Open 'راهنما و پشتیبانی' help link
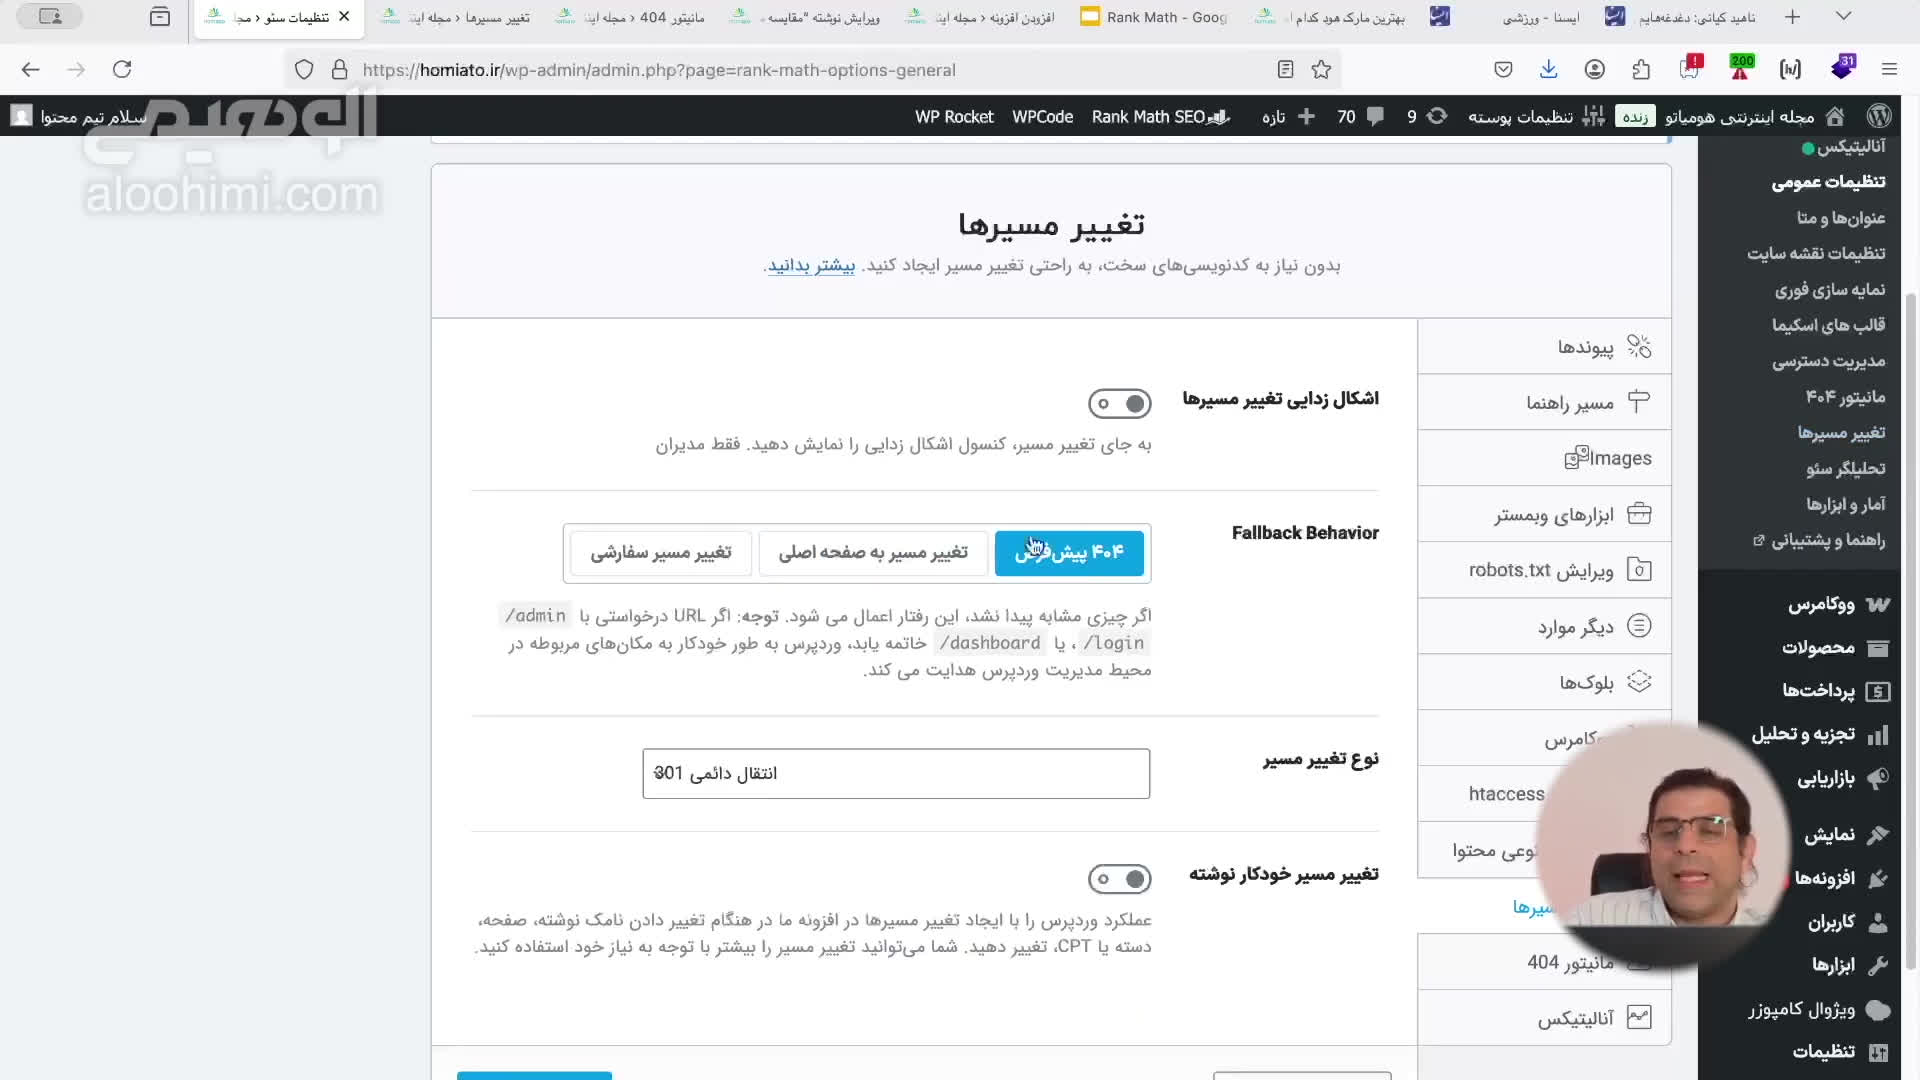The width and height of the screenshot is (1920, 1080). 1819,541
